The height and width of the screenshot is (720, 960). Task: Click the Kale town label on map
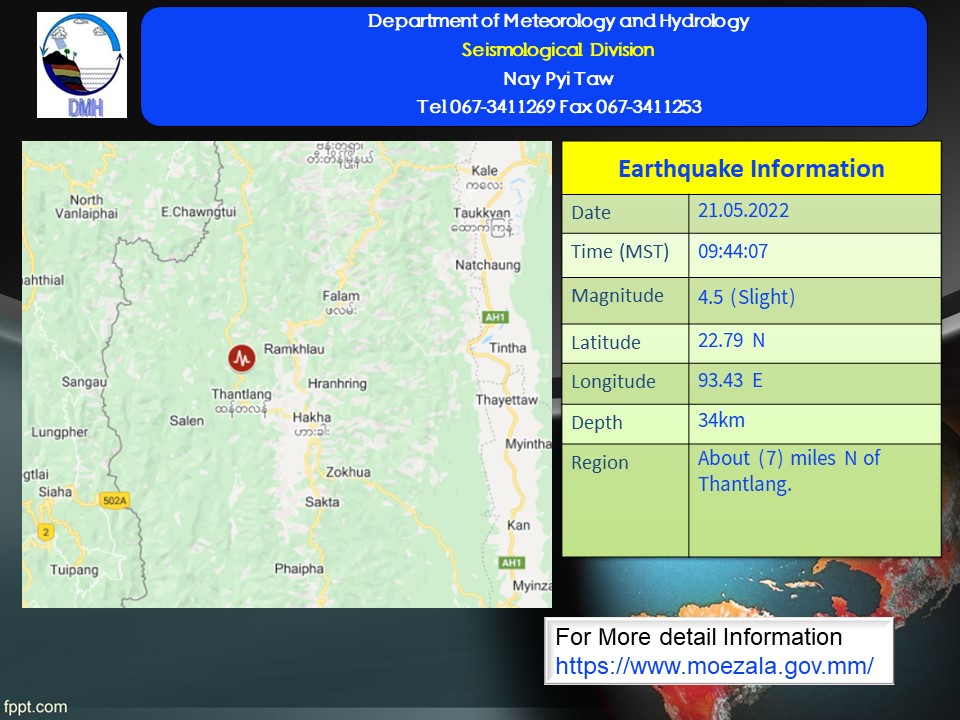pyautogui.click(x=484, y=170)
